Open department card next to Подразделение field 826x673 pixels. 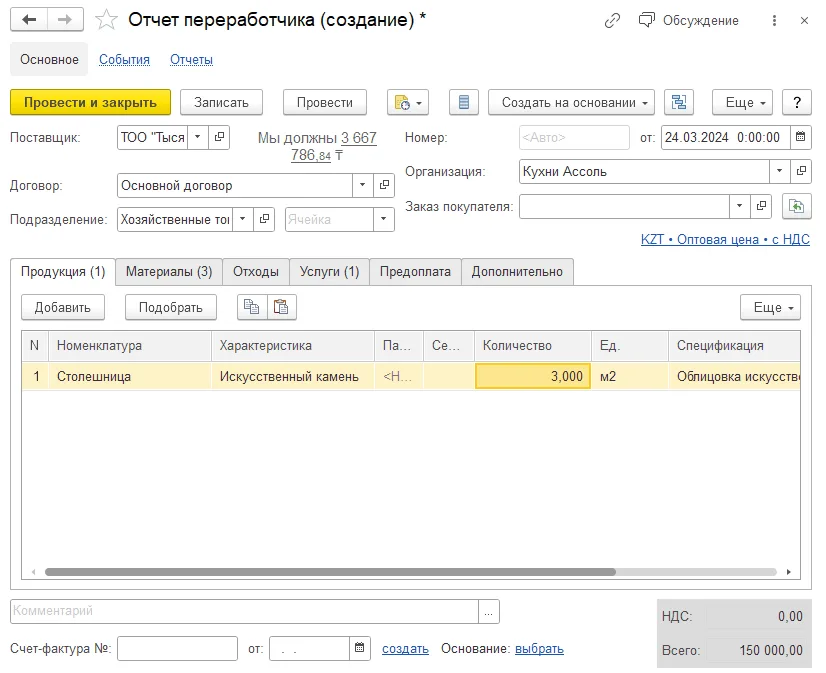click(264, 219)
